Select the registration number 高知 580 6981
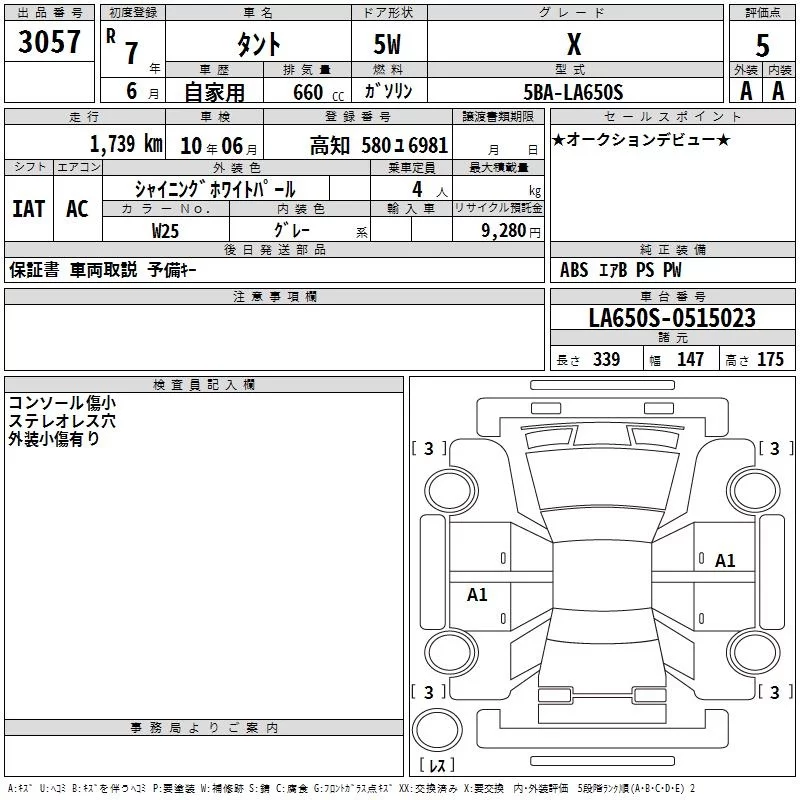The width and height of the screenshot is (800, 800). point(379,145)
